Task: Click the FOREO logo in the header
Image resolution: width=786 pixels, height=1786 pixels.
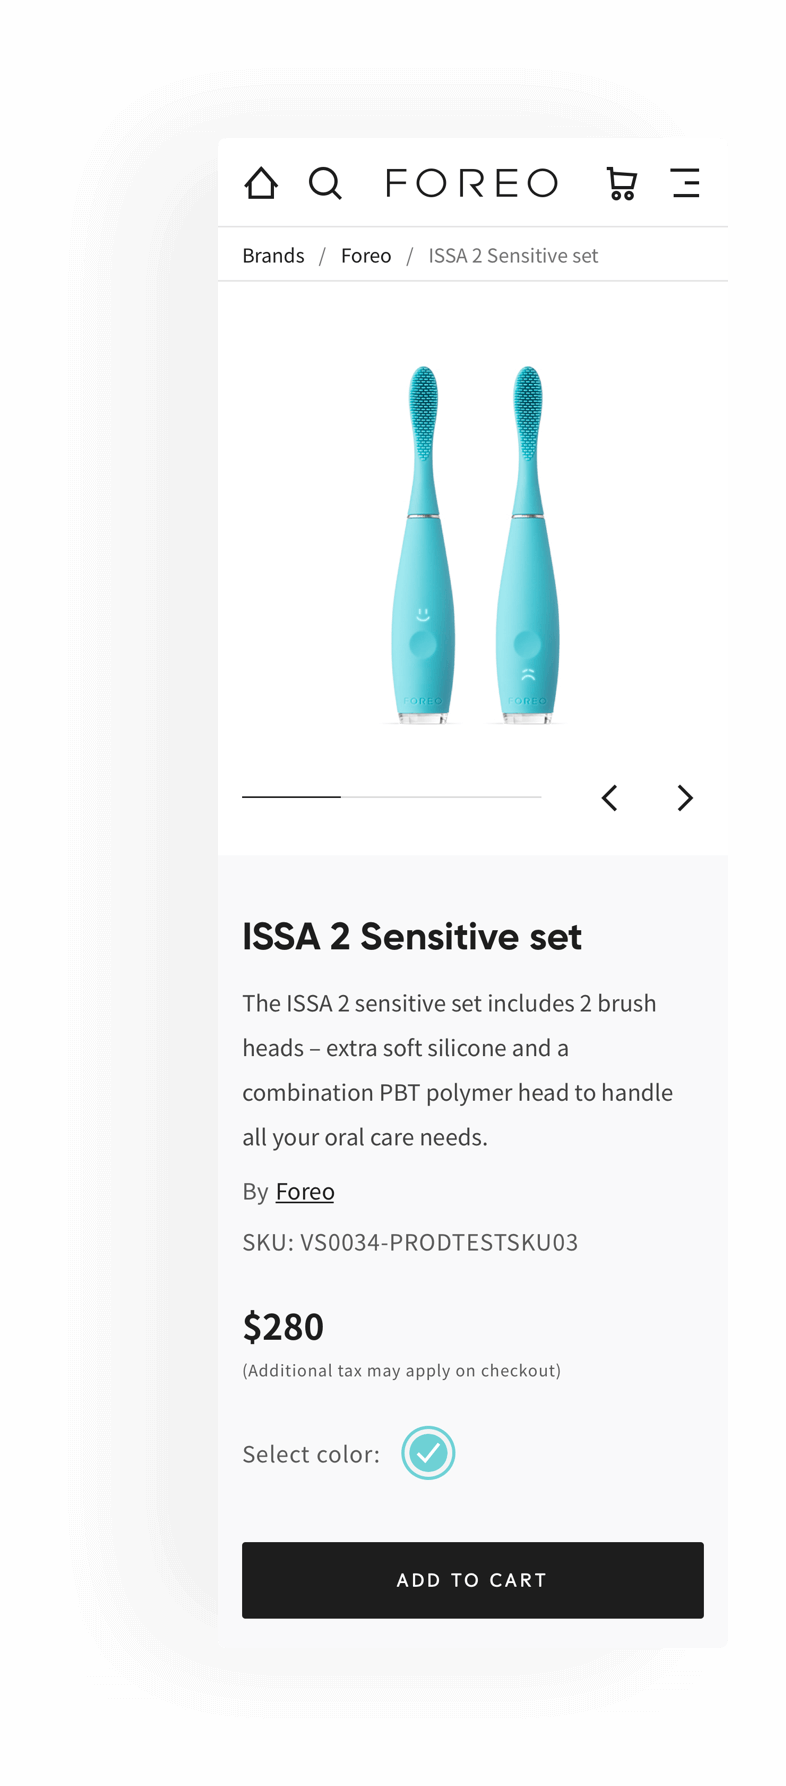Action: pos(472,183)
